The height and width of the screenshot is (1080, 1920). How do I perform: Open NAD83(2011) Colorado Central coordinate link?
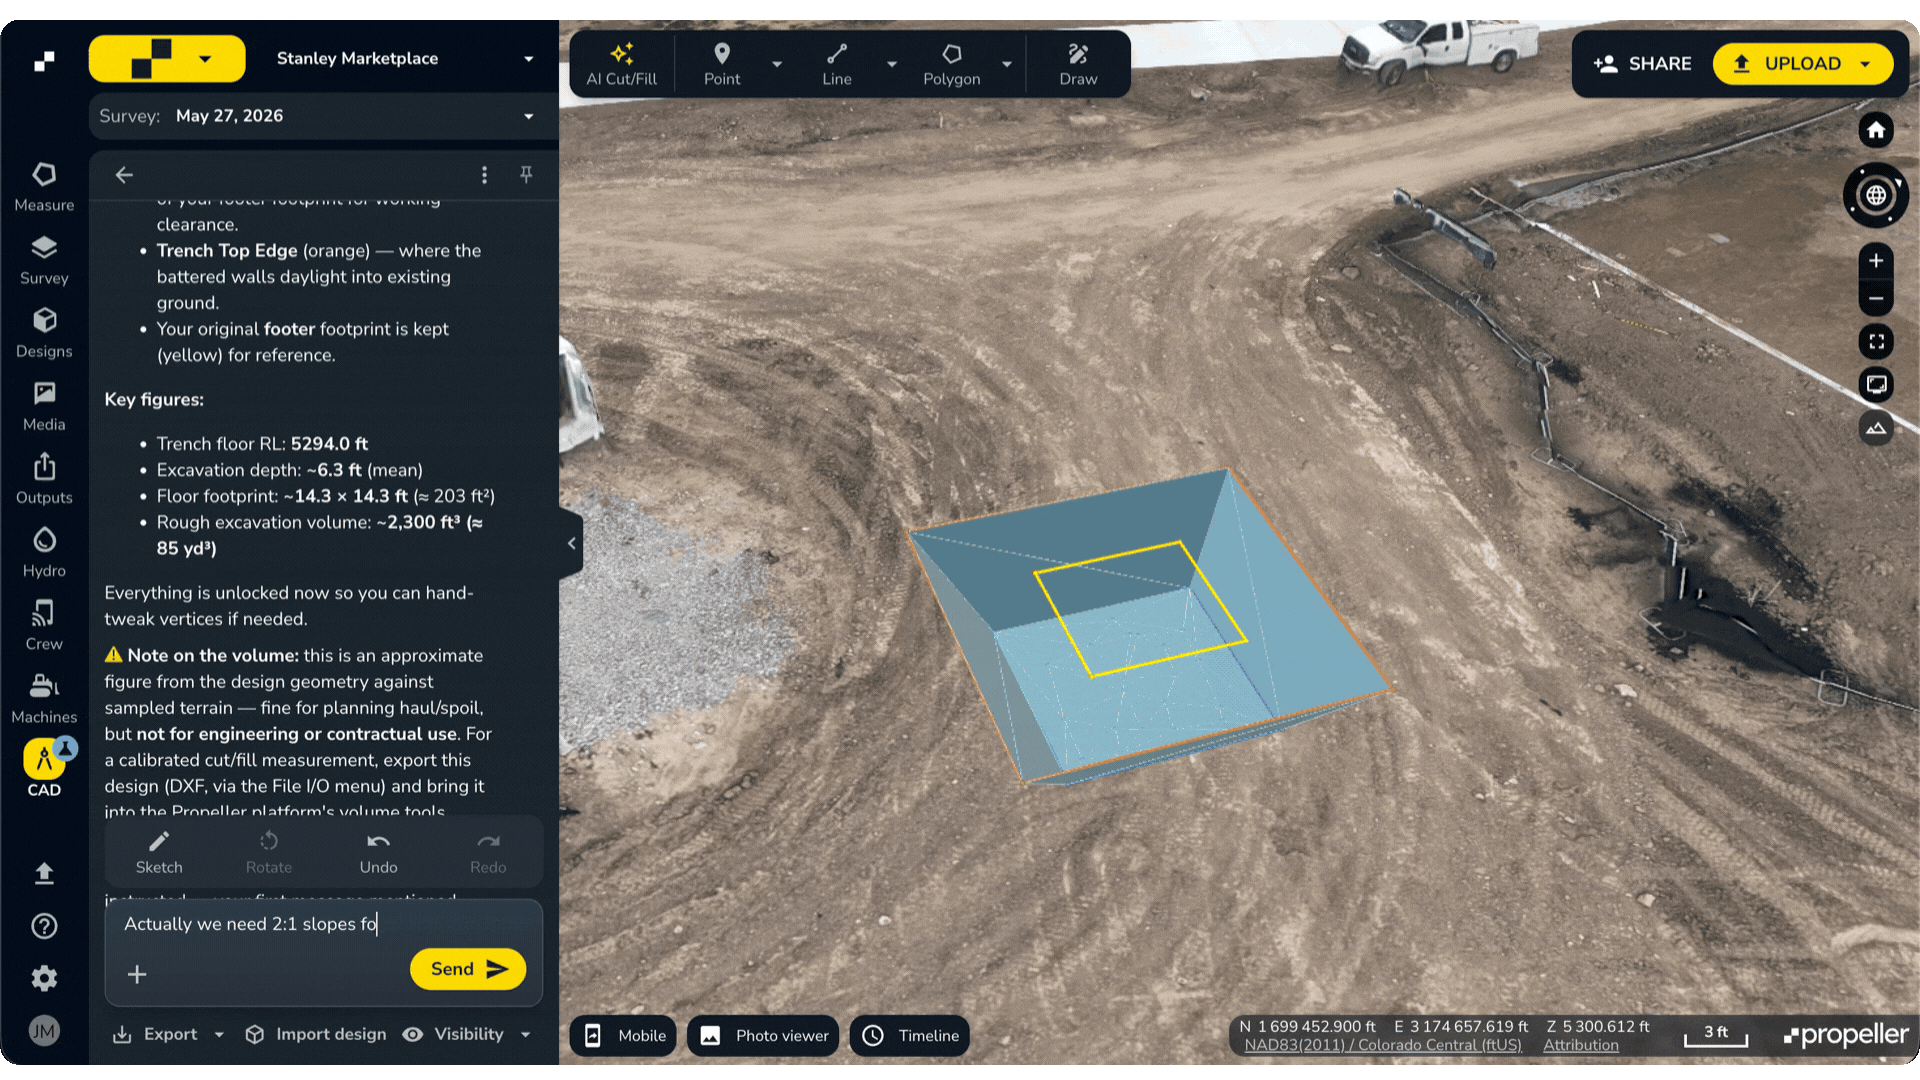(x=1382, y=1045)
